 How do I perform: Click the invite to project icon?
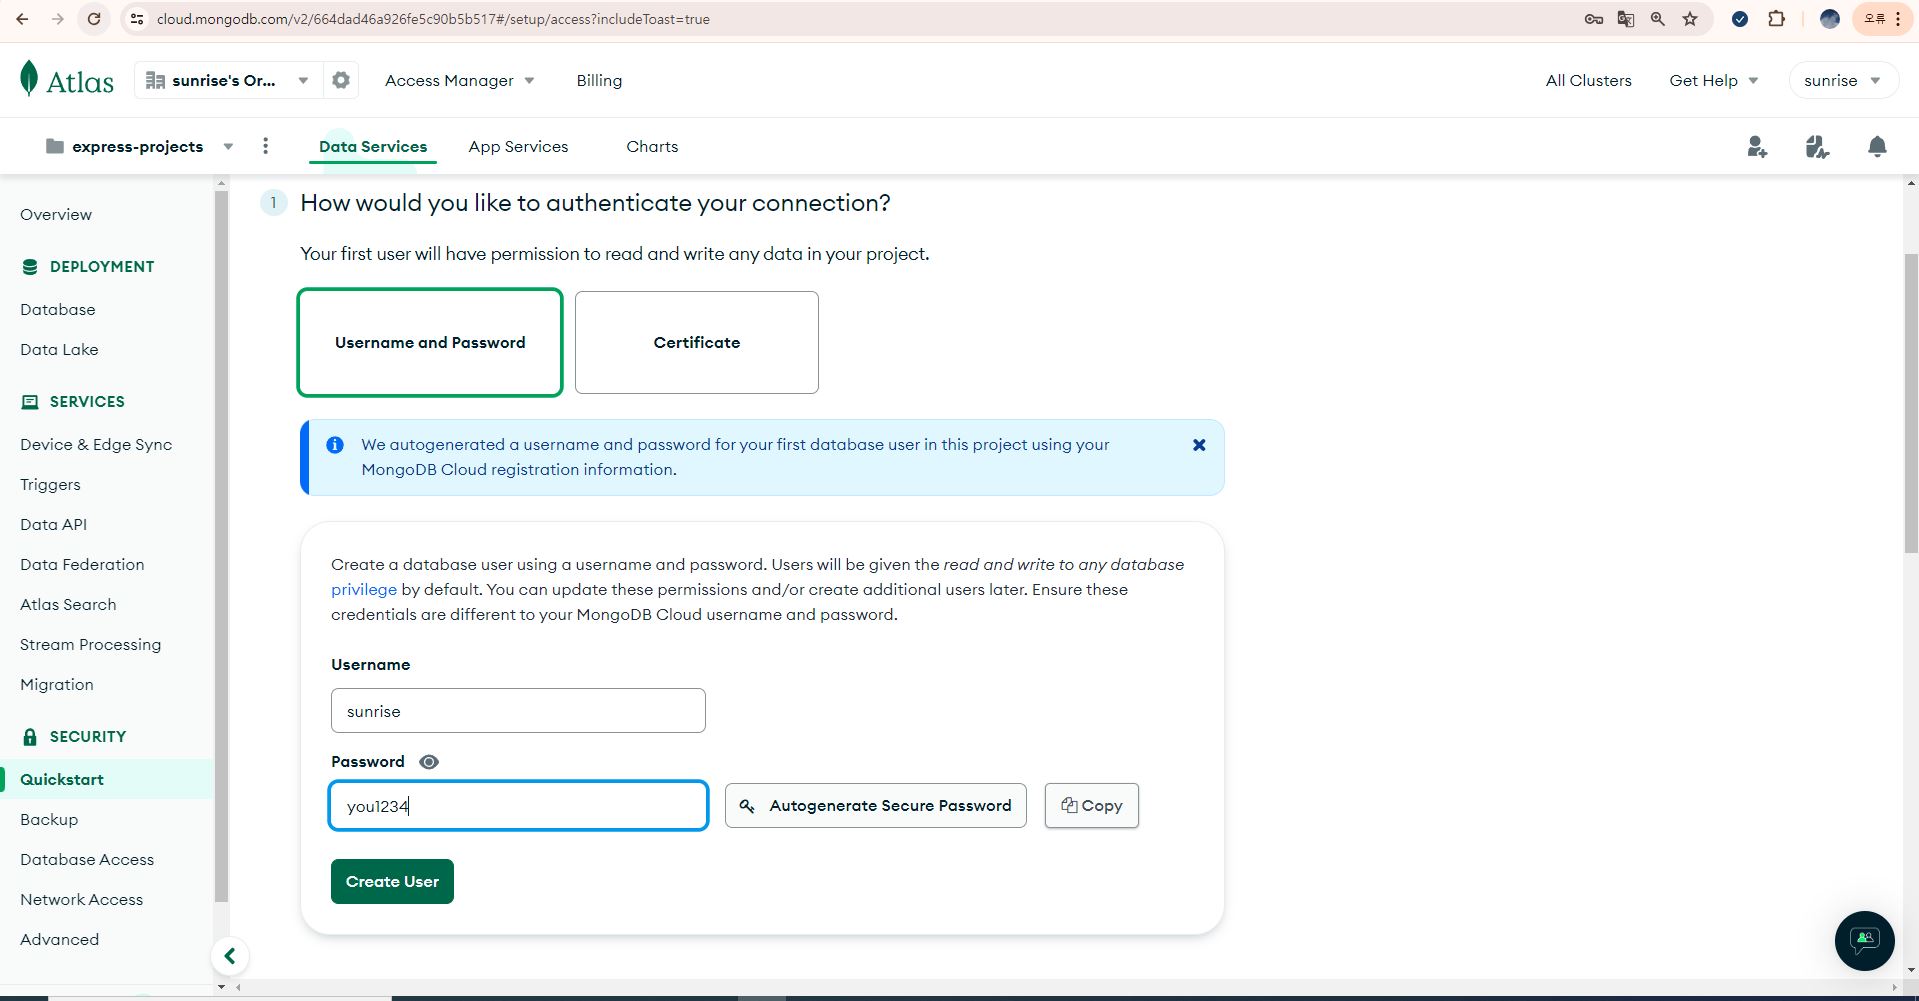coord(1757,147)
